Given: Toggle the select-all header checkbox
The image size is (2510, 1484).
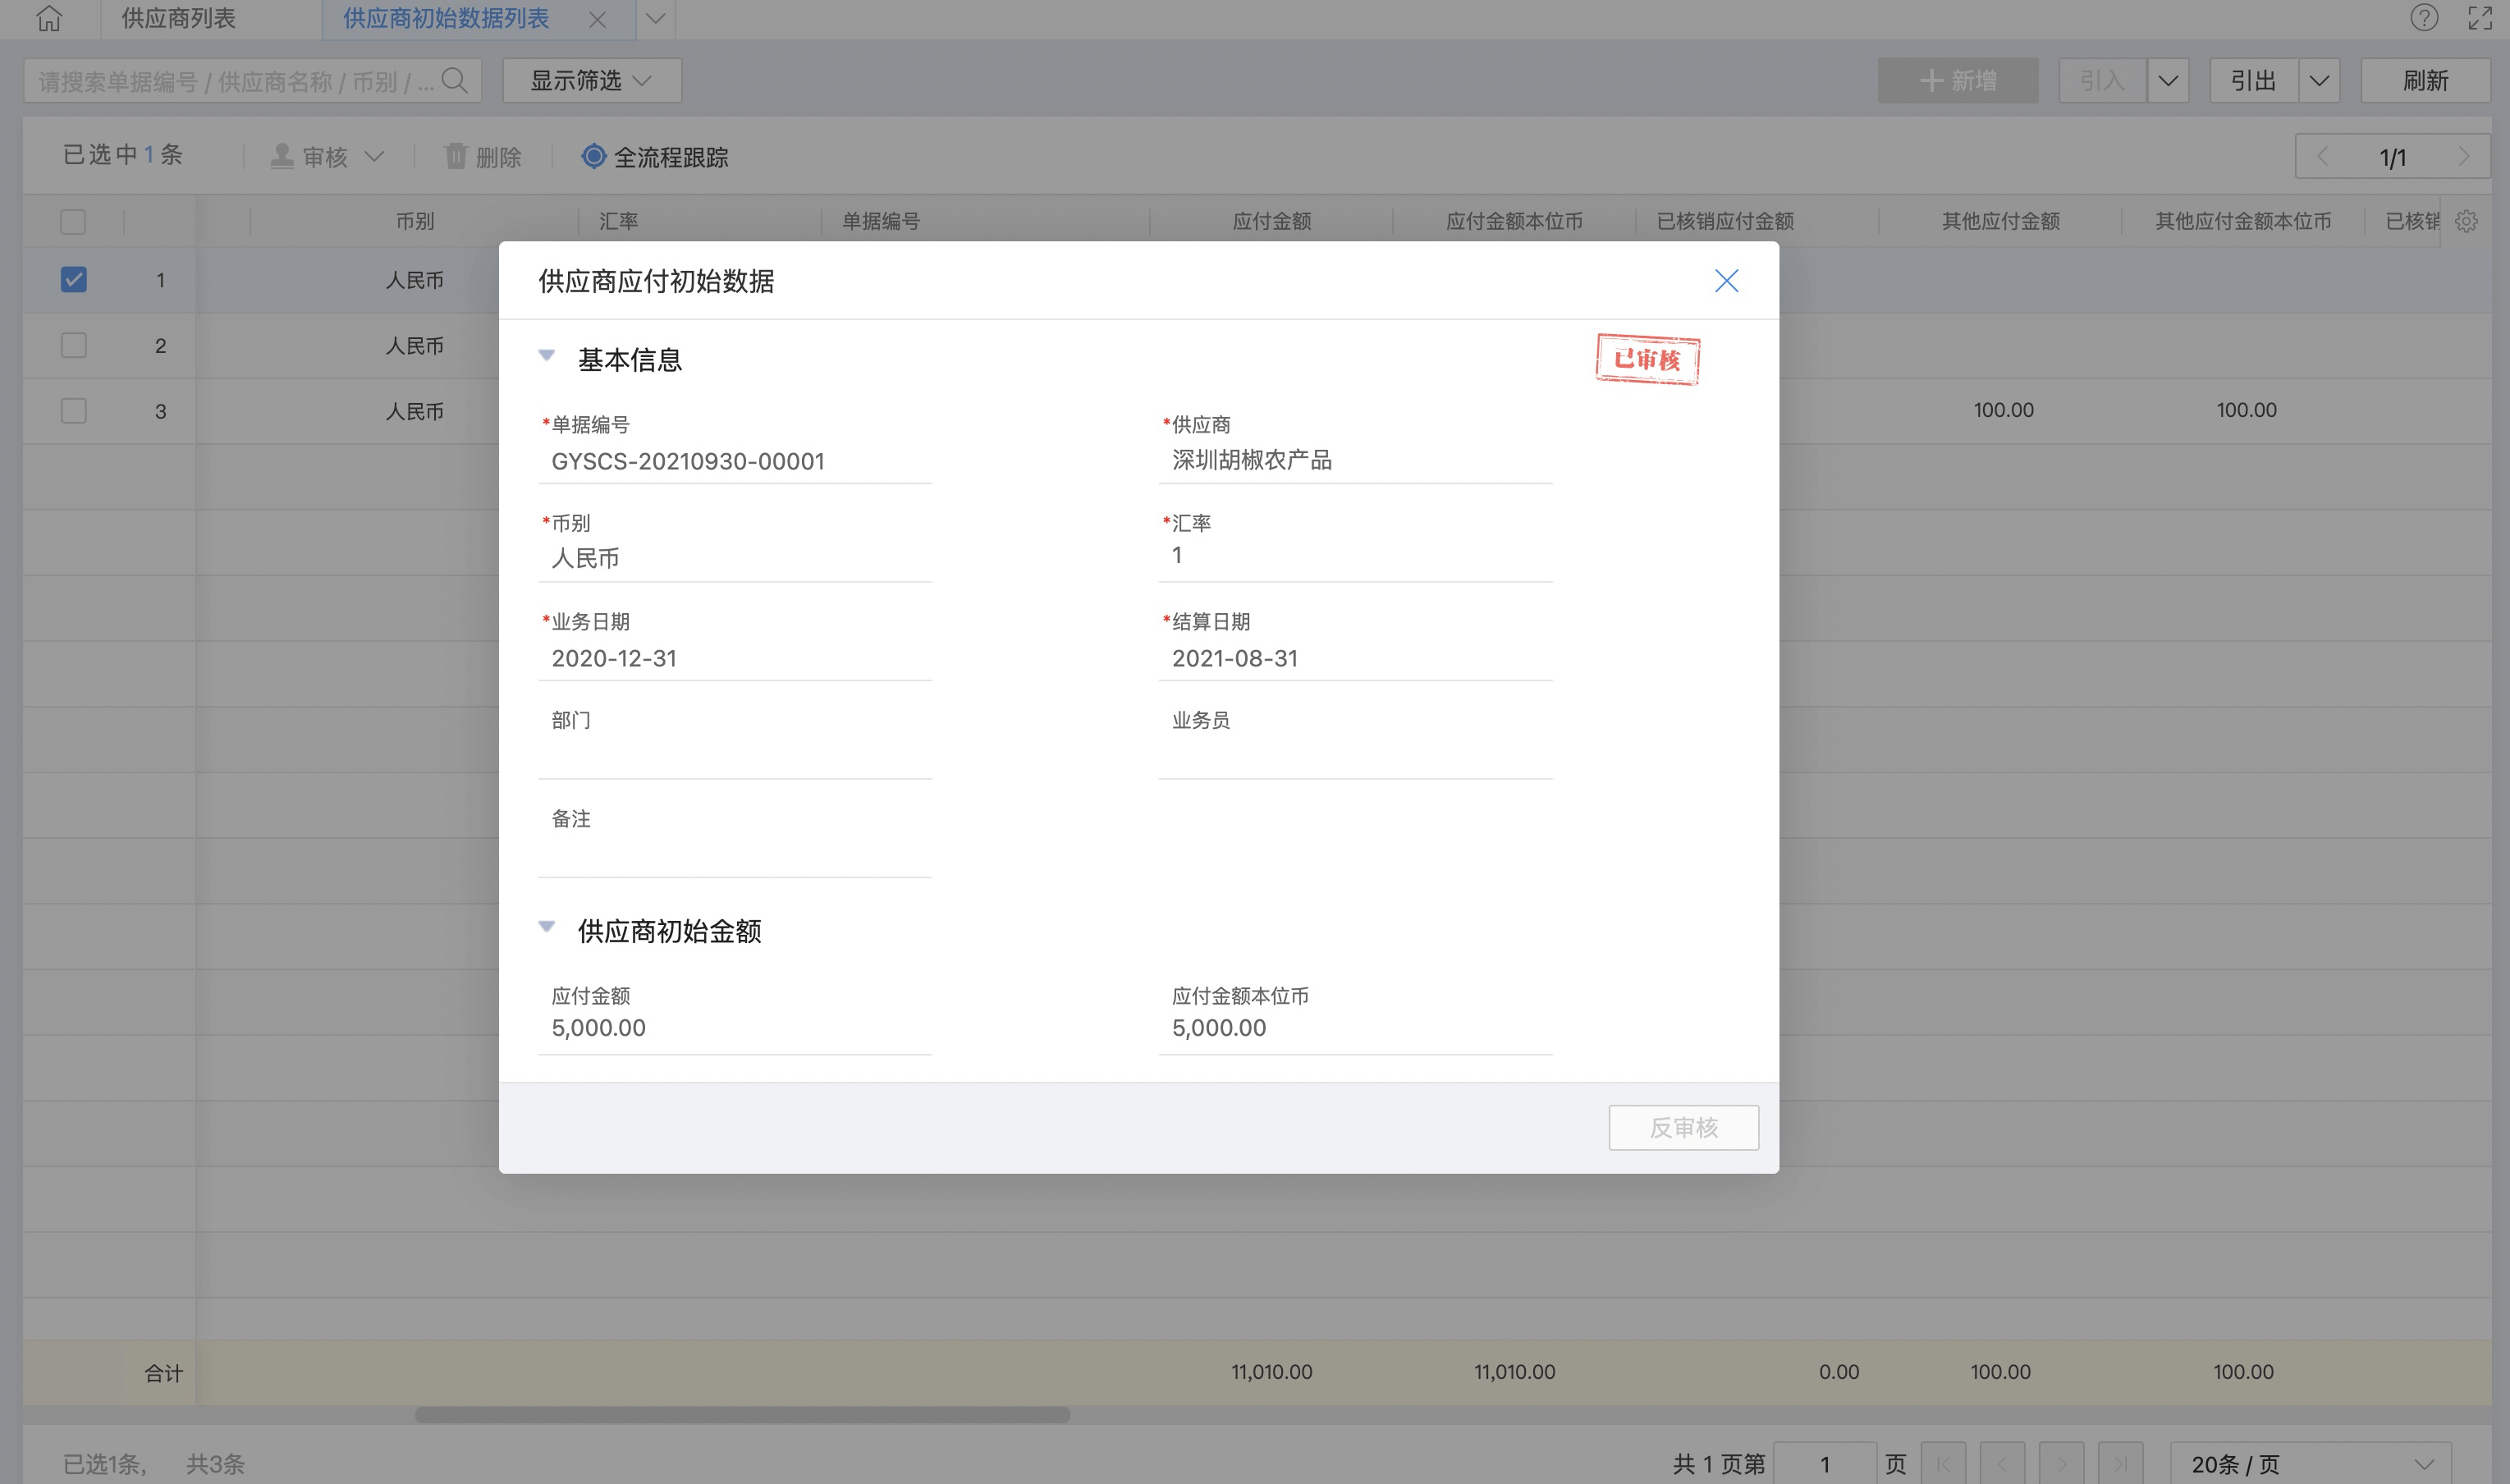Looking at the screenshot, I should (73, 221).
